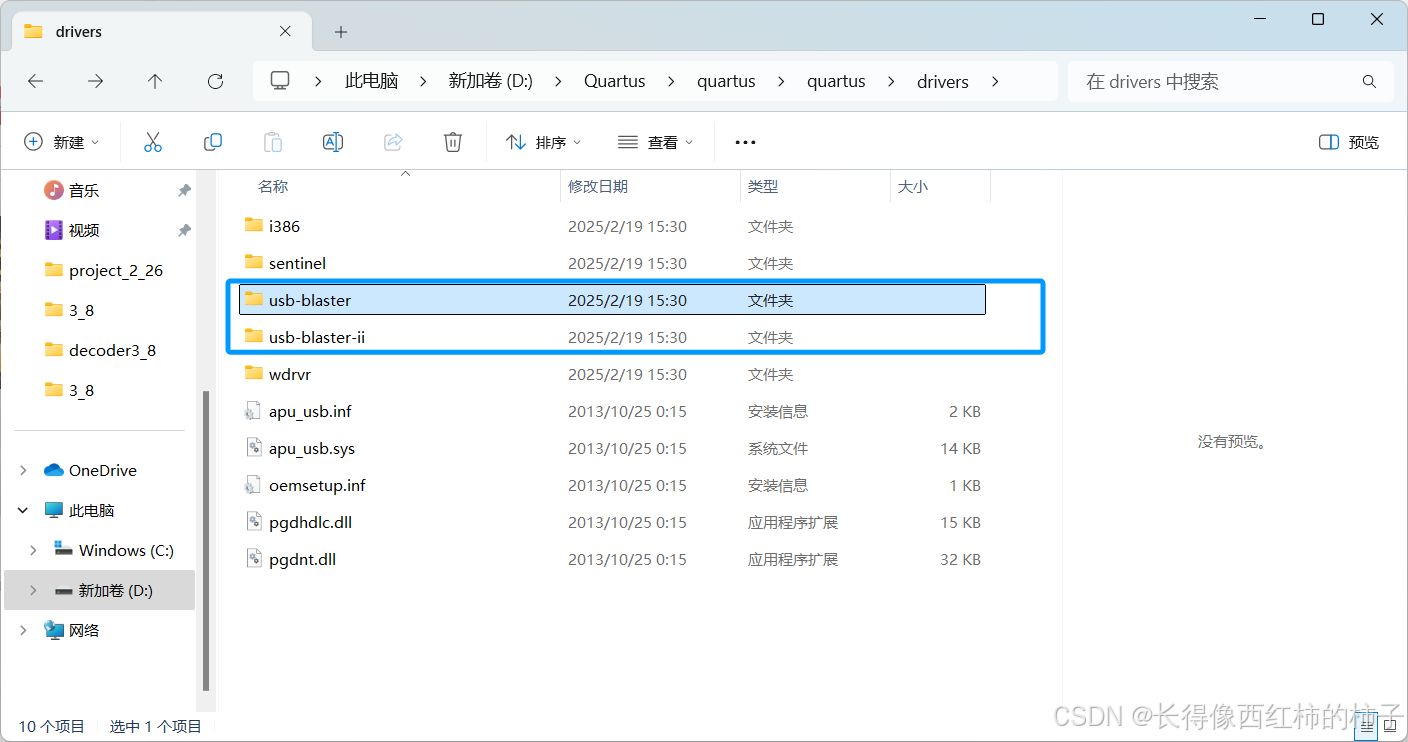Expand OneDrive in navigation pane
This screenshot has width=1408, height=742.
tap(24, 470)
